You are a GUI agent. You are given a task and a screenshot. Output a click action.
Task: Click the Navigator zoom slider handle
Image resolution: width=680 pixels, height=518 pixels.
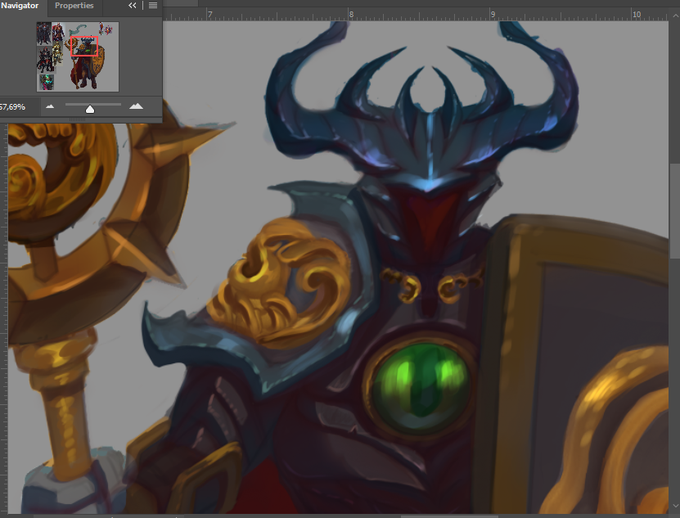90,109
